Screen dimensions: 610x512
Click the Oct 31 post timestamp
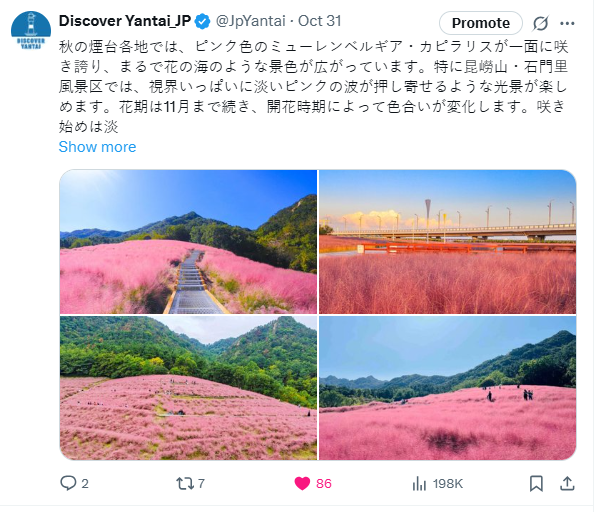(320, 21)
